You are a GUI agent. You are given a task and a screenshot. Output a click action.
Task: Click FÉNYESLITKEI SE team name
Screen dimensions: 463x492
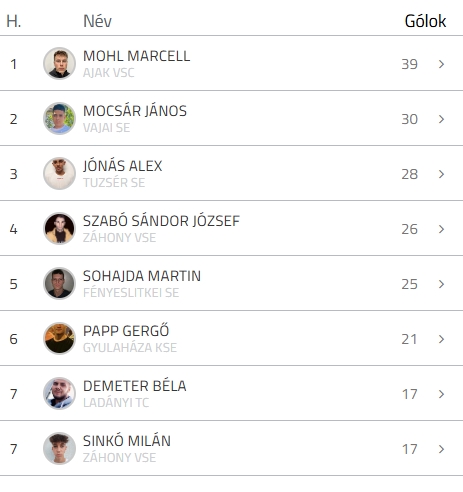coord(131,293)
